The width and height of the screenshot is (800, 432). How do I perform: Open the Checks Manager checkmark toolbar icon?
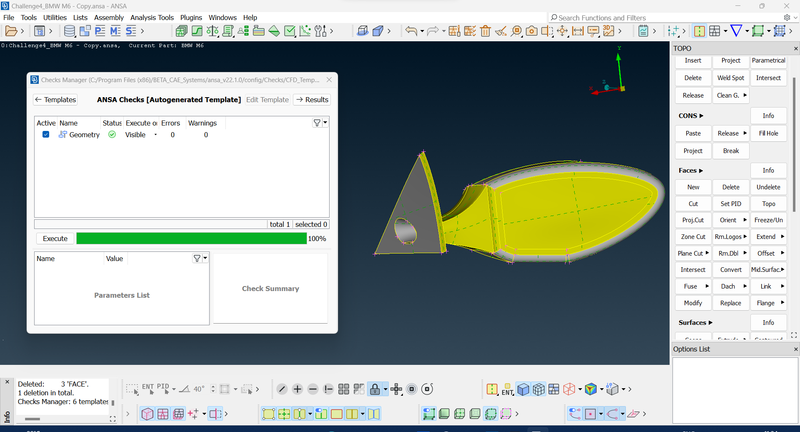290,31
